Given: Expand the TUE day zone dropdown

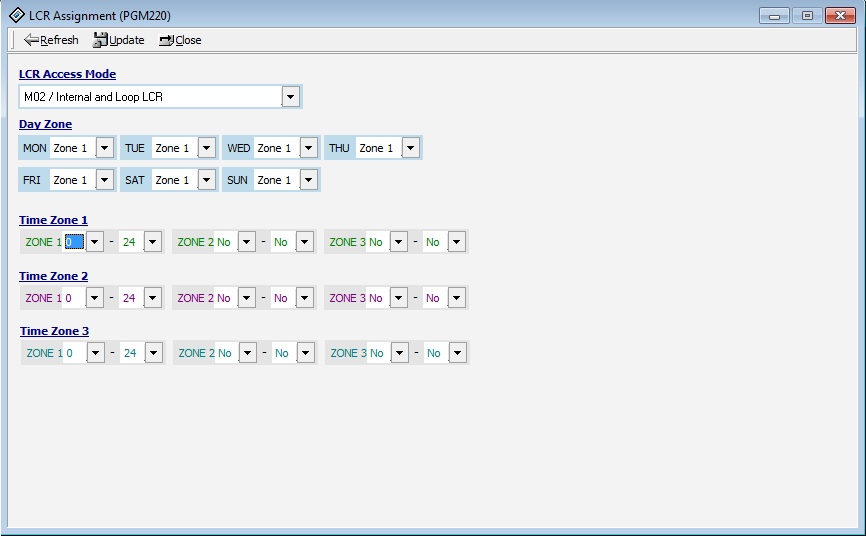Looking at the screenshot, I should coord(206,148).
